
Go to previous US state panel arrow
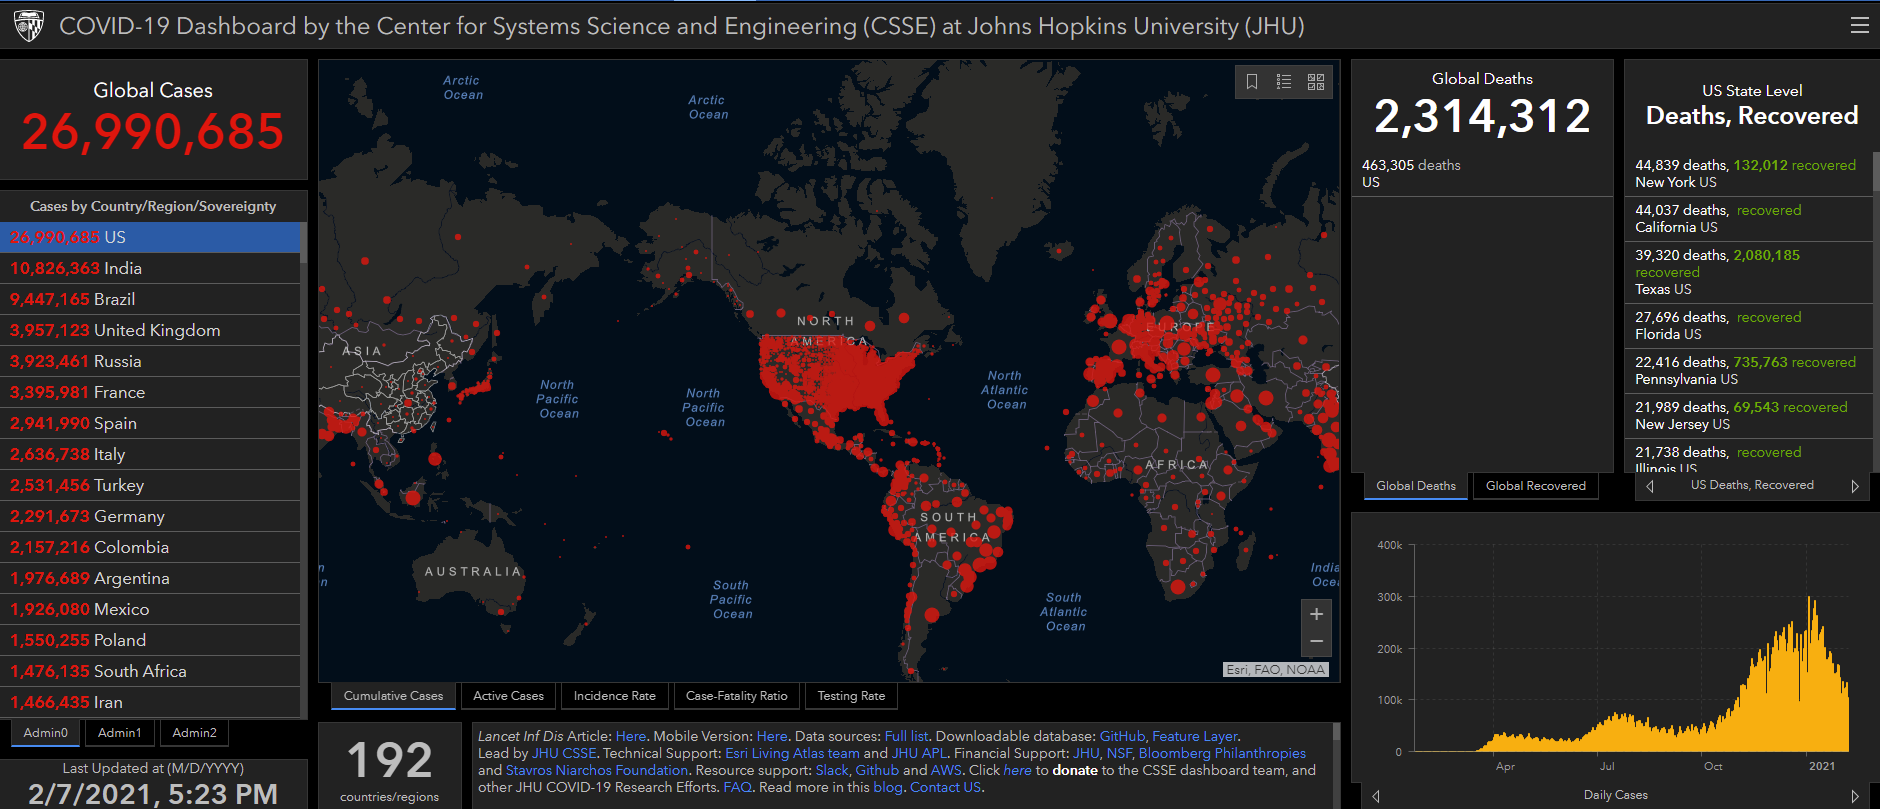[x=1650, y=486]
